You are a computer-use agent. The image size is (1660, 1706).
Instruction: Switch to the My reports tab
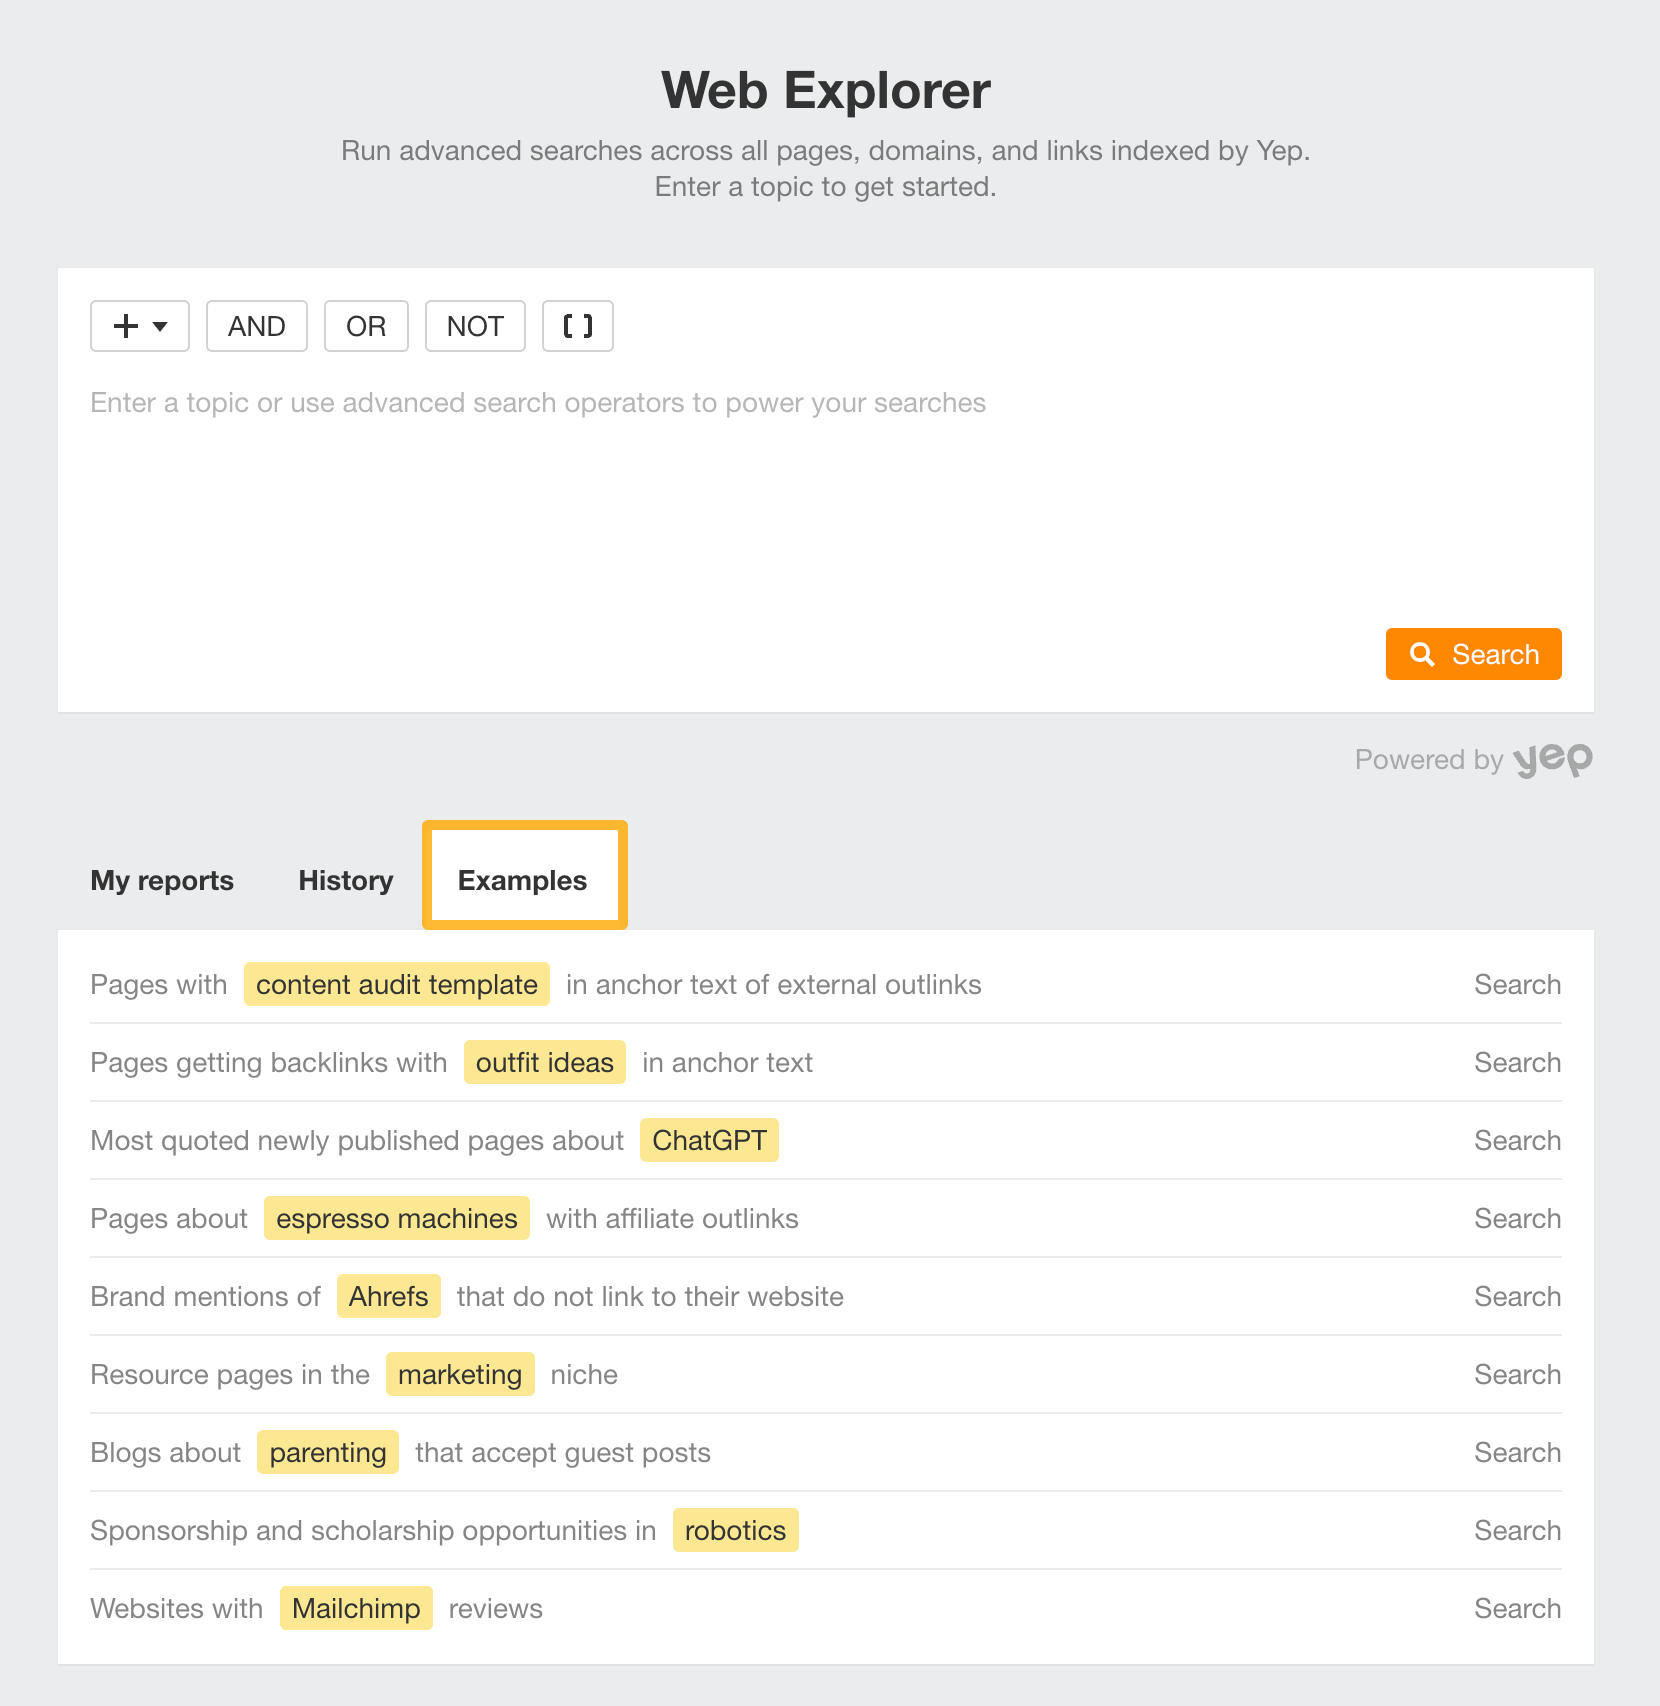tap(161, 880)
